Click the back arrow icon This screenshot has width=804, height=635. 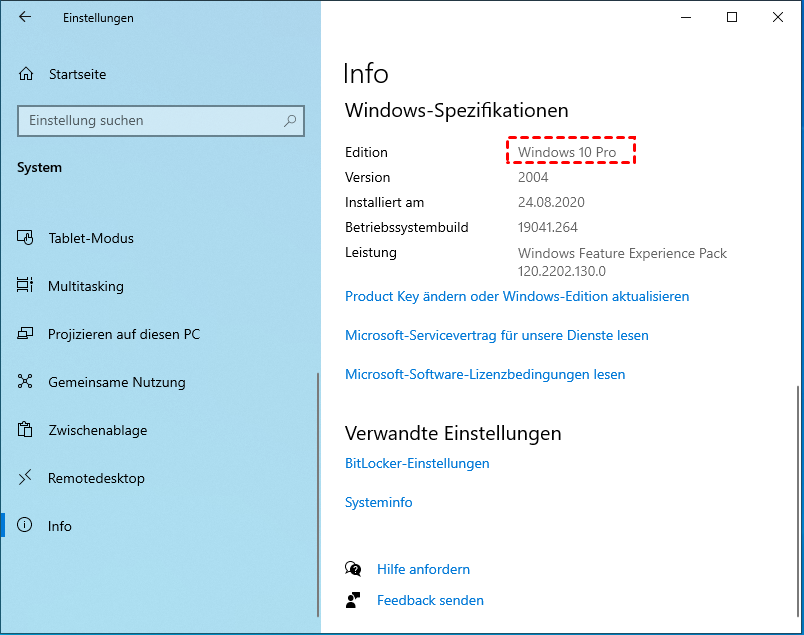click(25, 17)
